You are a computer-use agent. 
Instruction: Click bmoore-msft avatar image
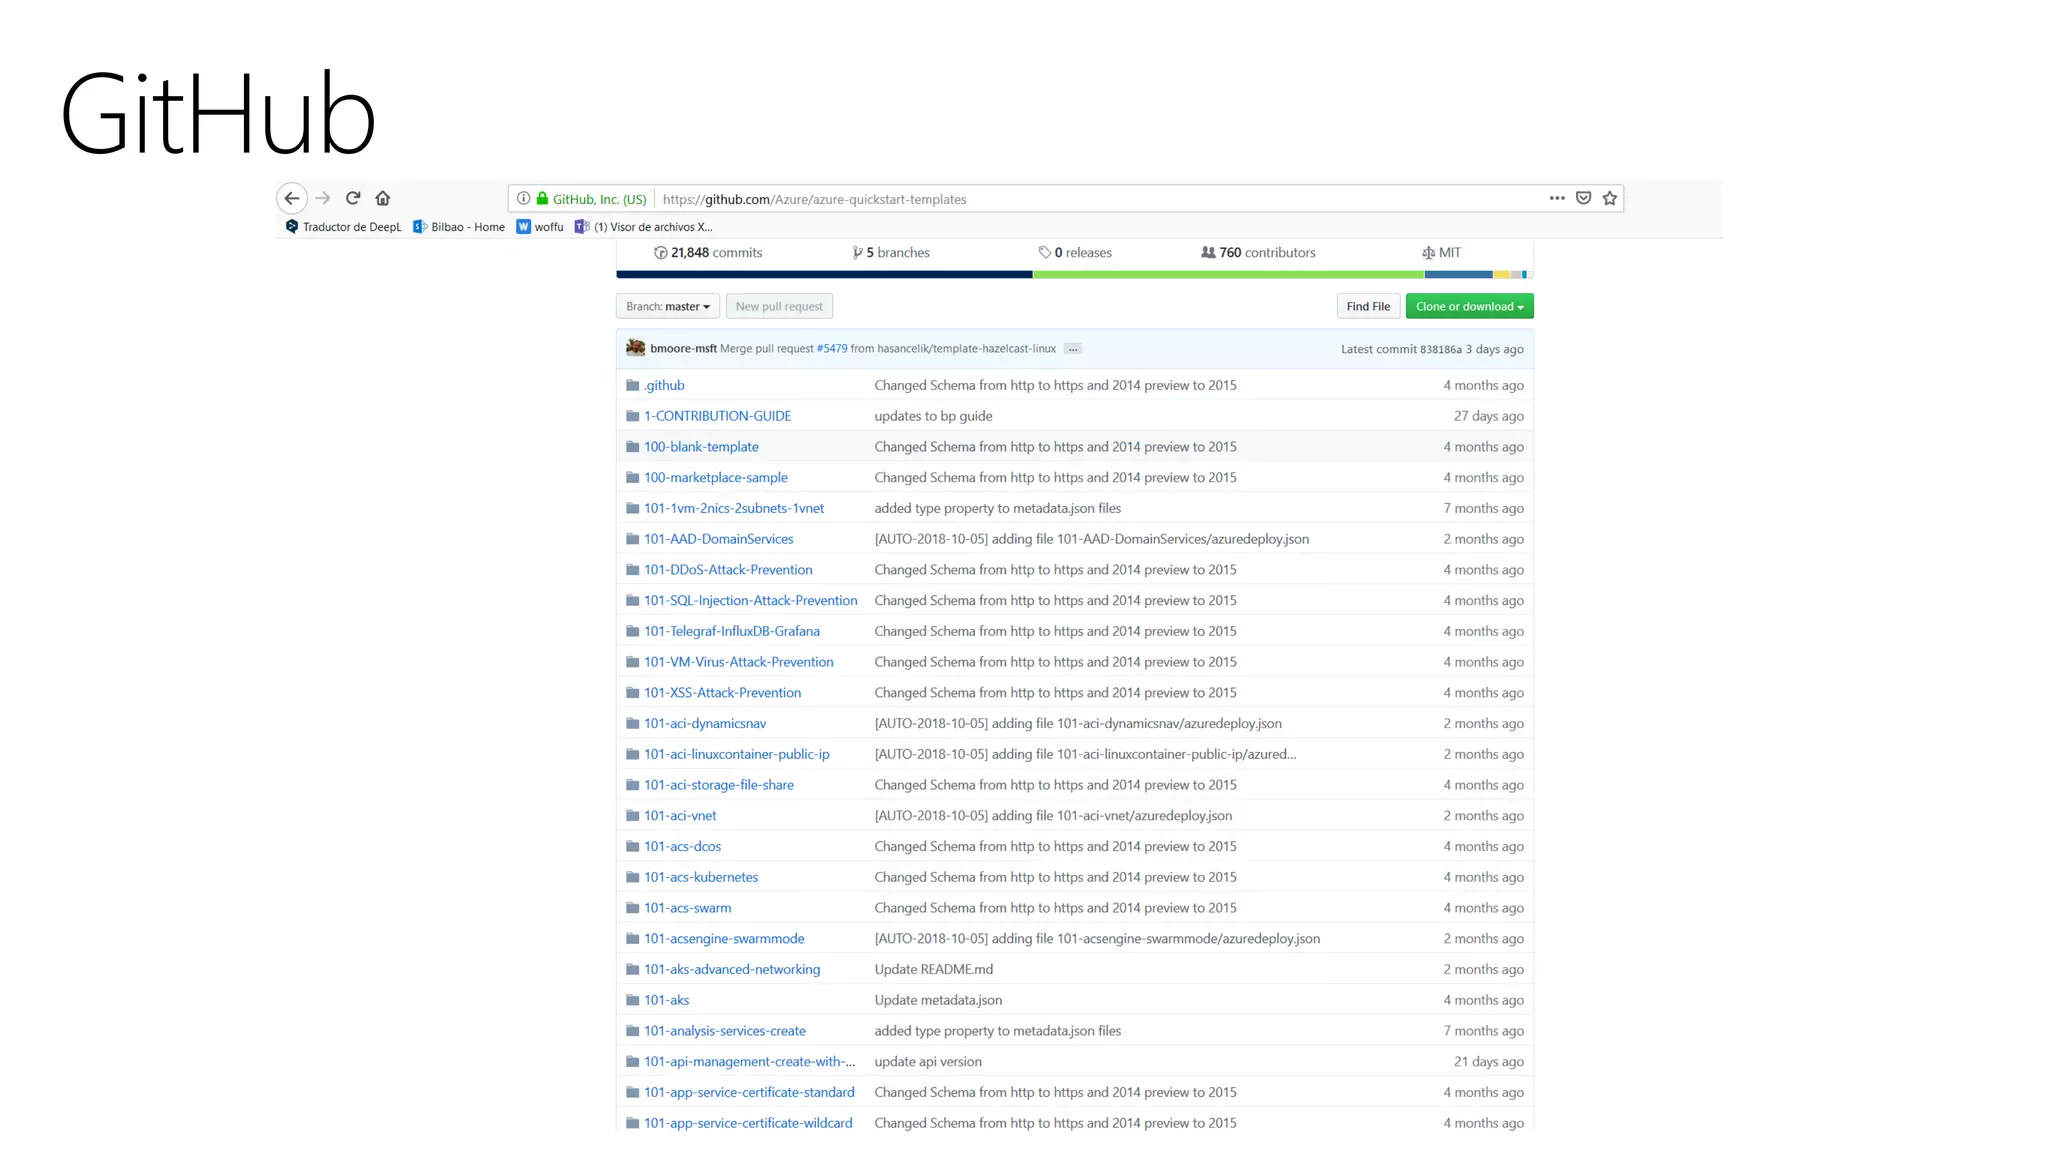tap(635, 348)
